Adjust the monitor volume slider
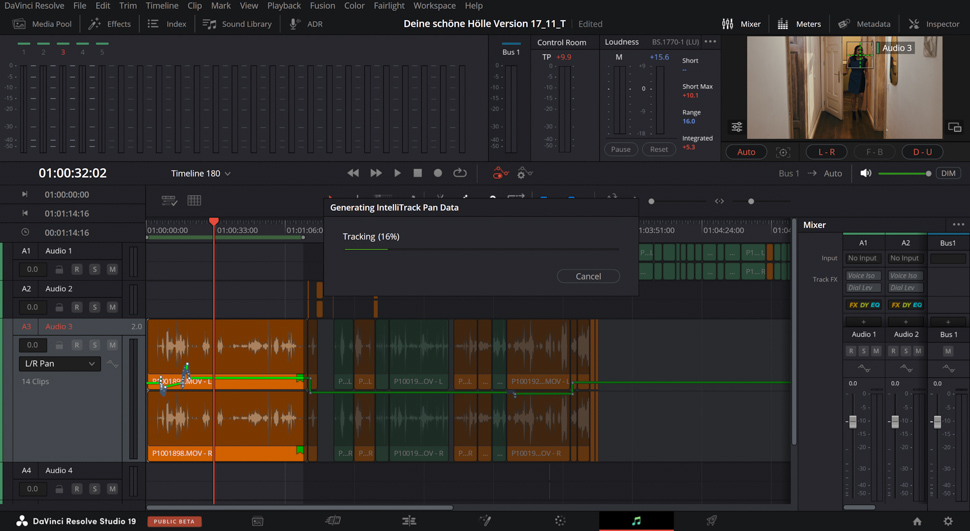 (x=904, y=173)
